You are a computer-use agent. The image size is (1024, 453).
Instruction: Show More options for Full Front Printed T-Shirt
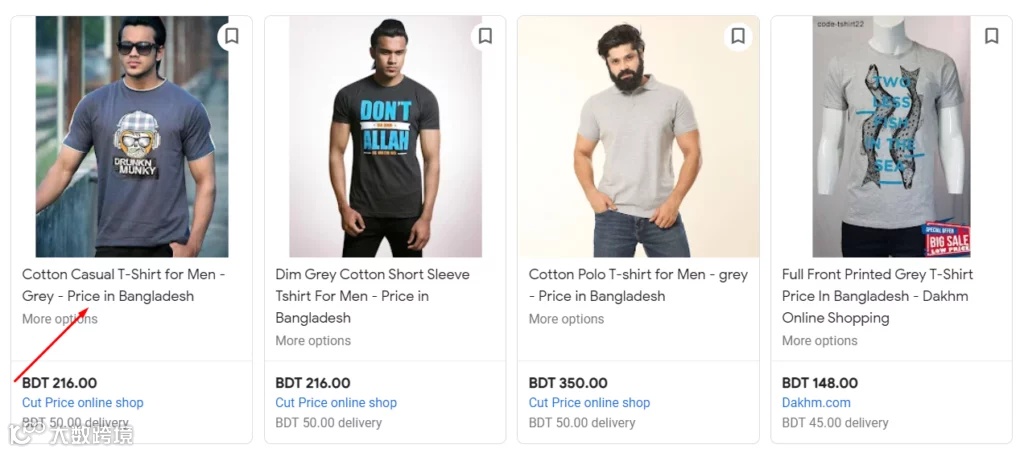[819, 341]
